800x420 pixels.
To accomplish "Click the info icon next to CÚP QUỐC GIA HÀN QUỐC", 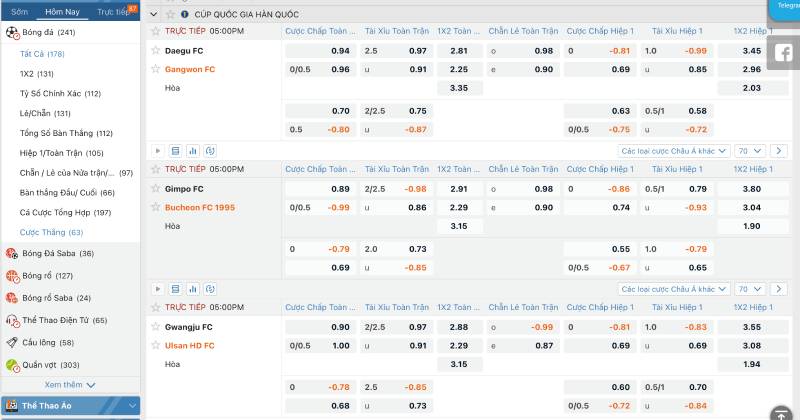I will (185, 14).
